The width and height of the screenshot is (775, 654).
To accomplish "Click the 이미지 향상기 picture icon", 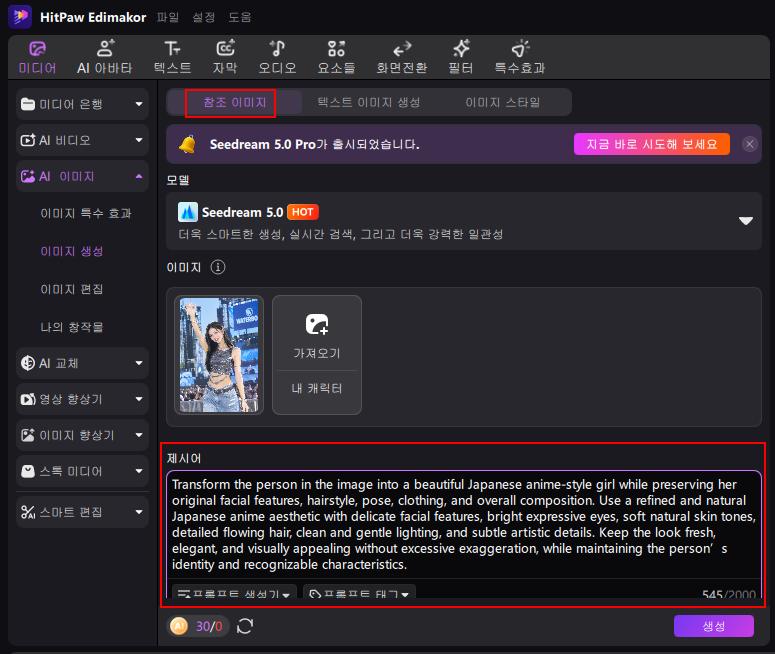I will 28,435.
